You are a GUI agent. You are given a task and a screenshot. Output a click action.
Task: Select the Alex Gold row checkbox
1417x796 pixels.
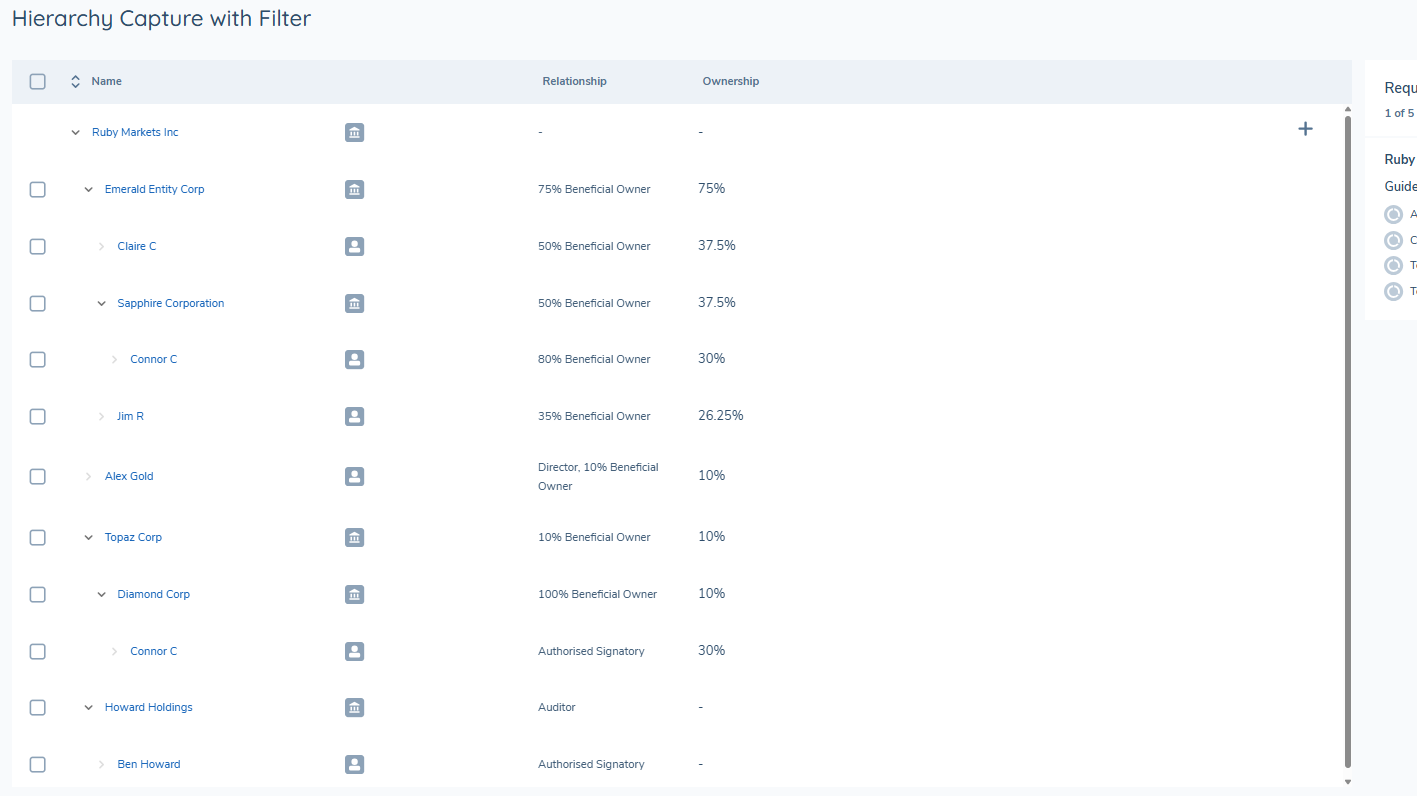38,477
